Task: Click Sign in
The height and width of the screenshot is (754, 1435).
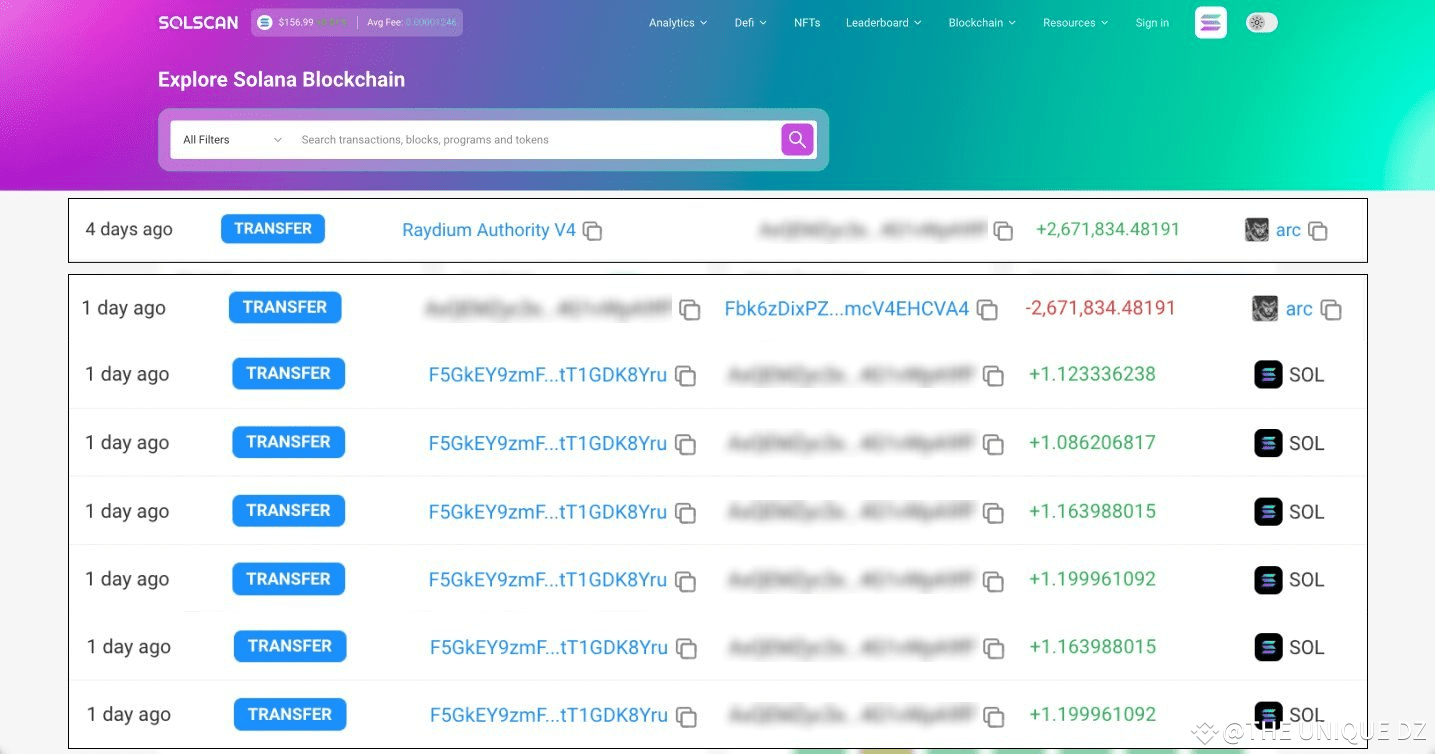Action: [1152, 23]
